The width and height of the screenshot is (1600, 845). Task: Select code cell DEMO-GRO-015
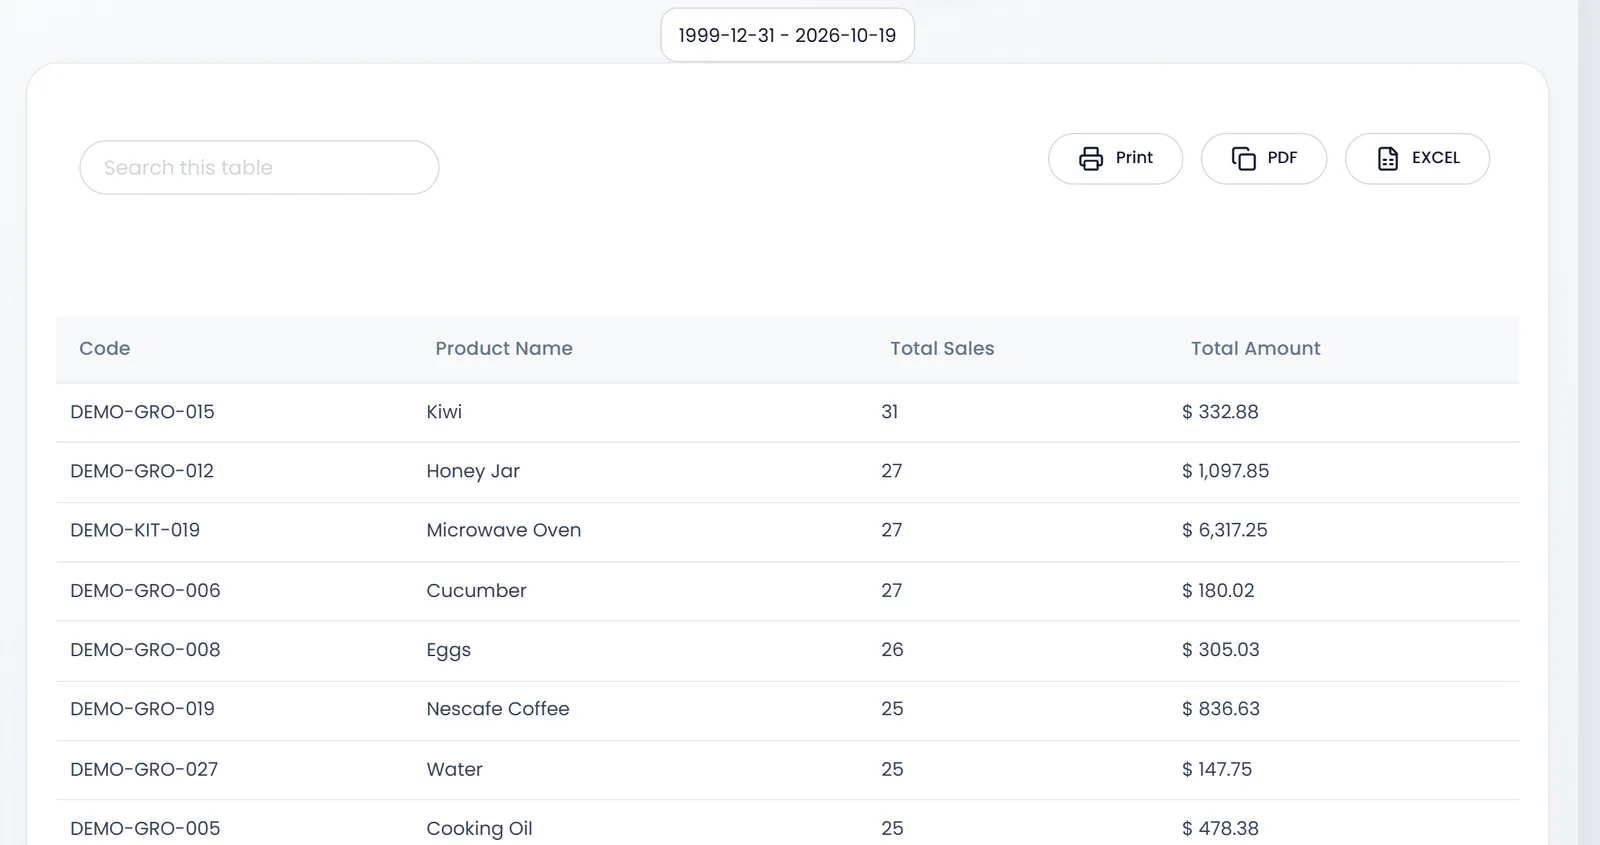tap(142, 412)
